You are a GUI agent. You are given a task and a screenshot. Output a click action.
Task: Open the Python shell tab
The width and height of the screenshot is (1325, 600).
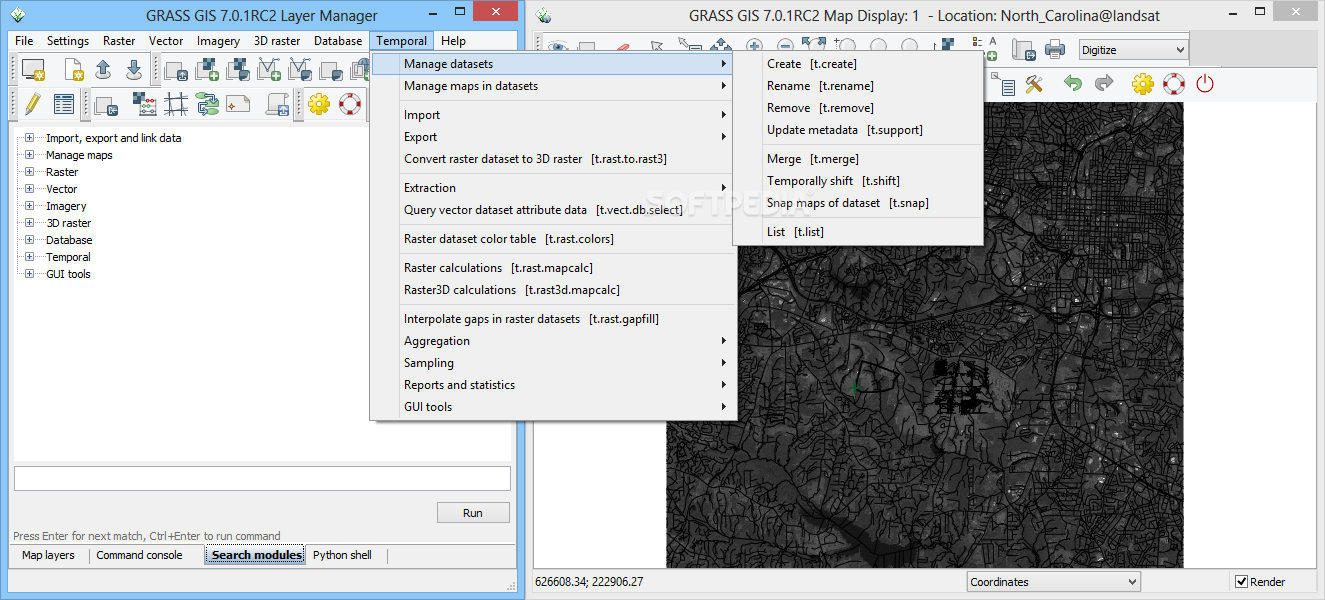coord(342,555)
